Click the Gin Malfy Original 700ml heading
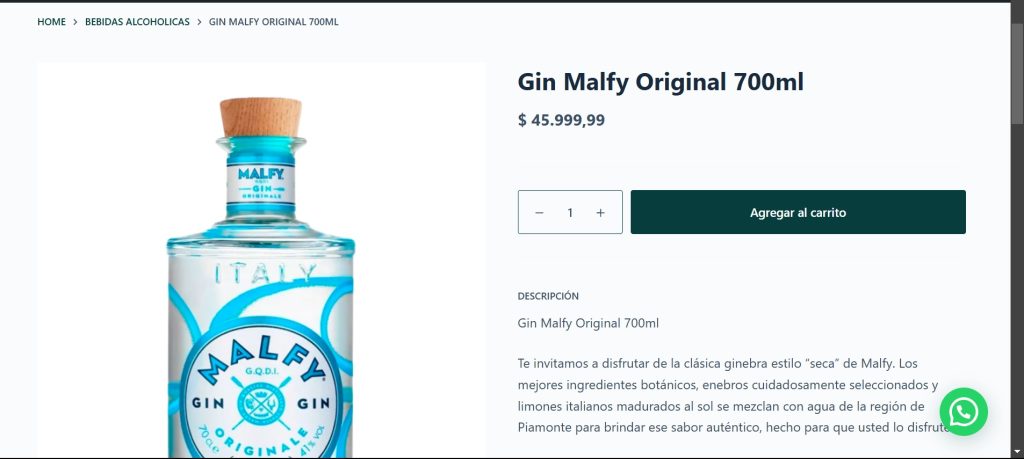The width and height of the screenshot is (1024, 459). (660, 82)
